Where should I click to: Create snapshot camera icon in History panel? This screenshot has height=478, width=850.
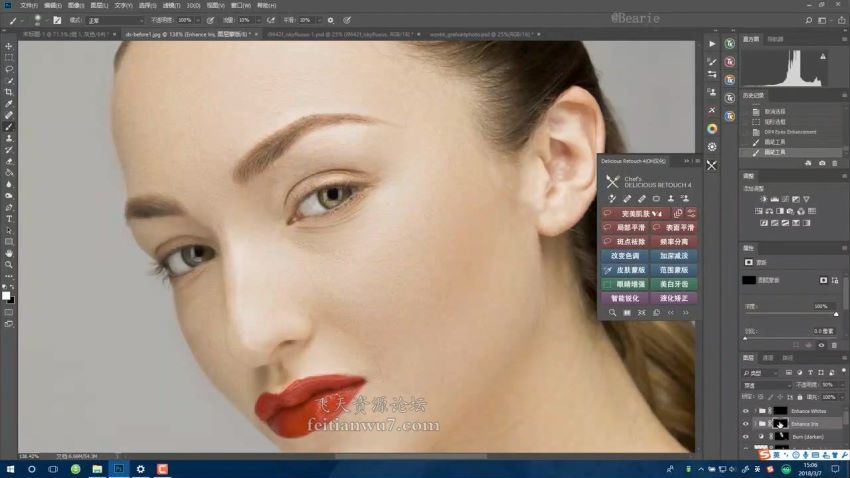822,163
